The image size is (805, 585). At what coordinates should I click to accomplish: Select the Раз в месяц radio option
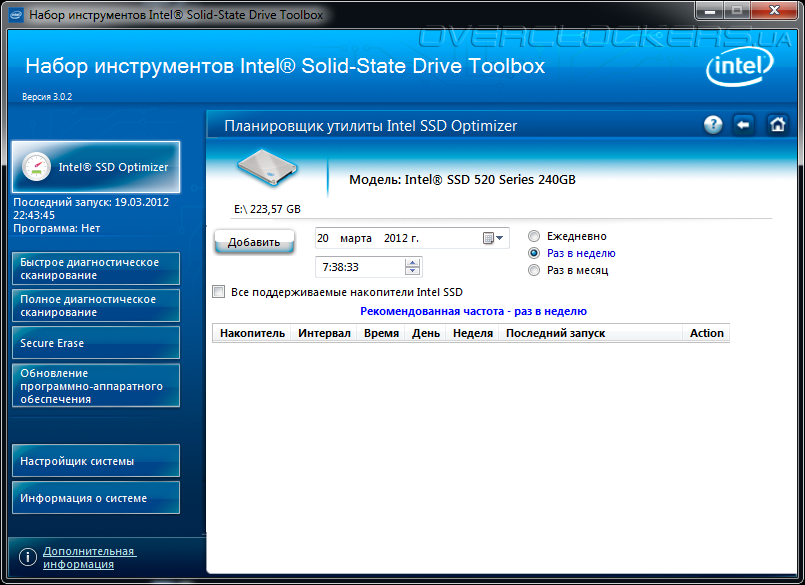point(534,270)
